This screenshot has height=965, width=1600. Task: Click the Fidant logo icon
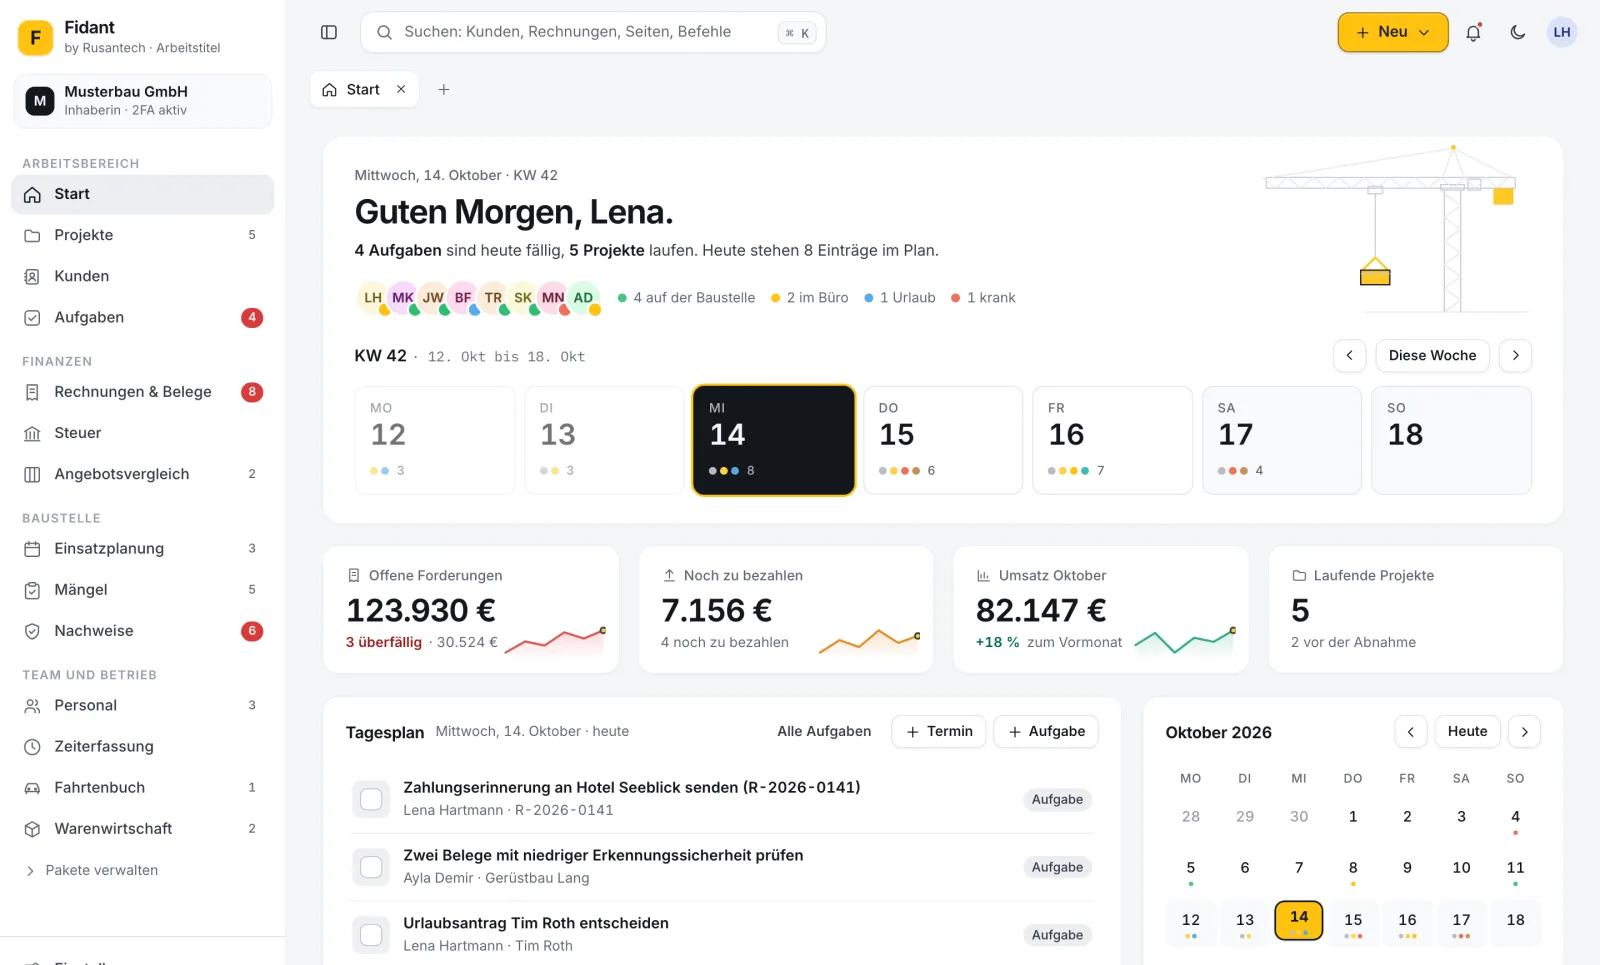[35, 38]
